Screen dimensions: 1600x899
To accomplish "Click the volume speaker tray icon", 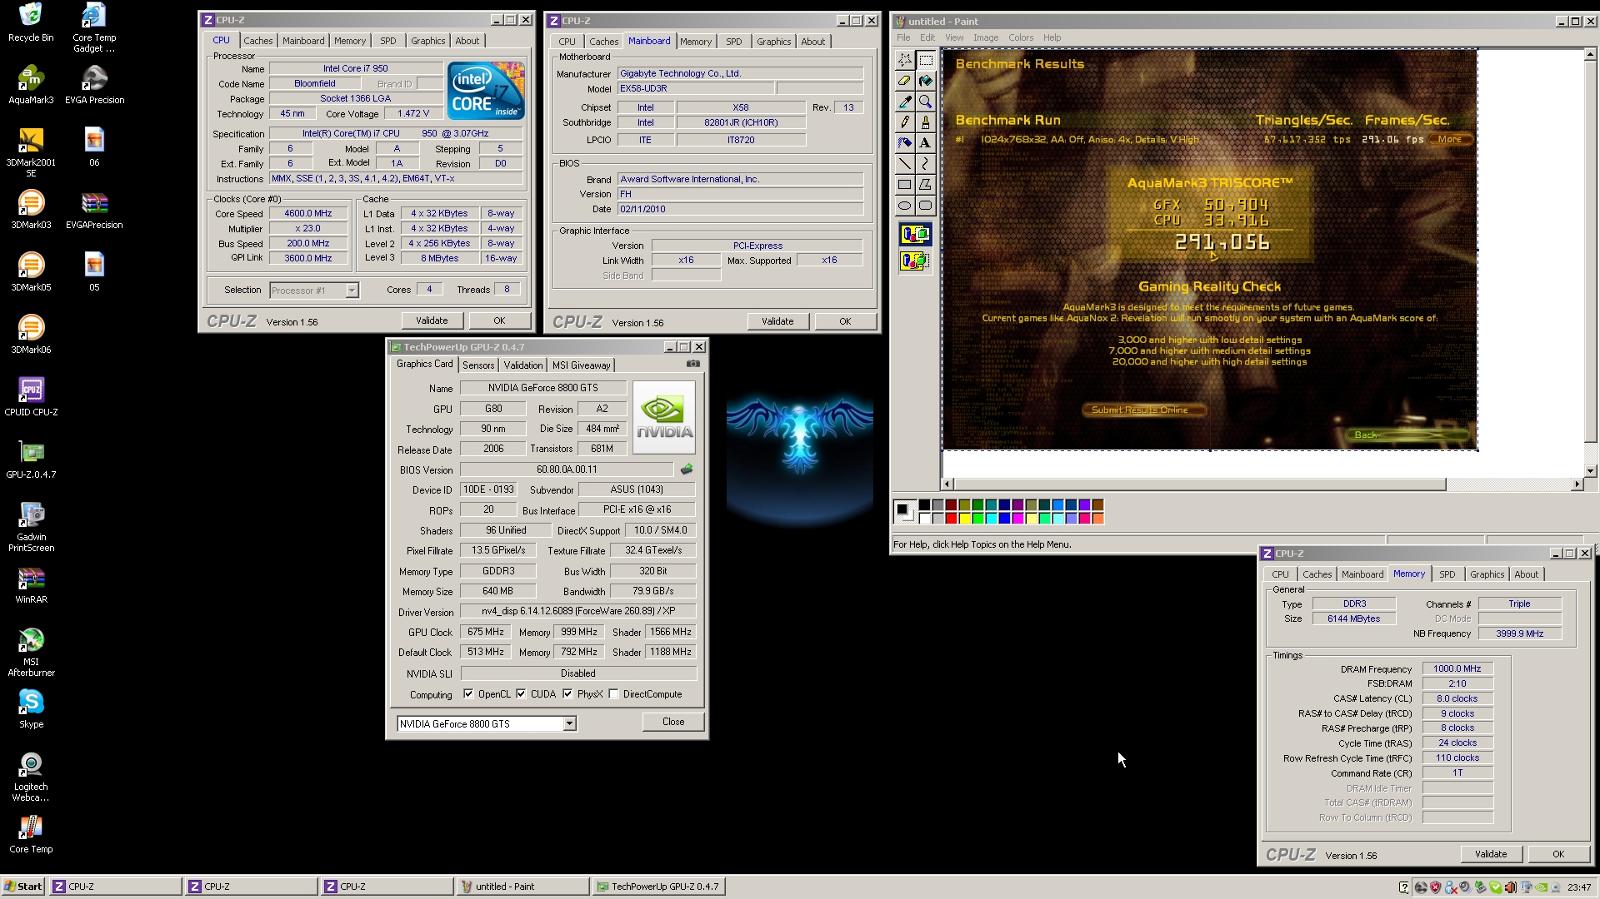I will (x=1511, y=887).
